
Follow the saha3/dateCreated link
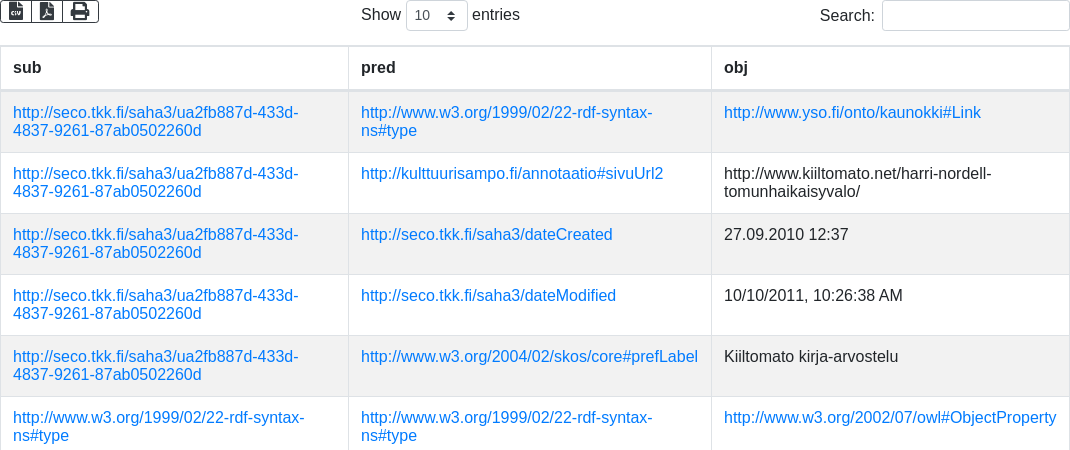[x=486, y=235]
